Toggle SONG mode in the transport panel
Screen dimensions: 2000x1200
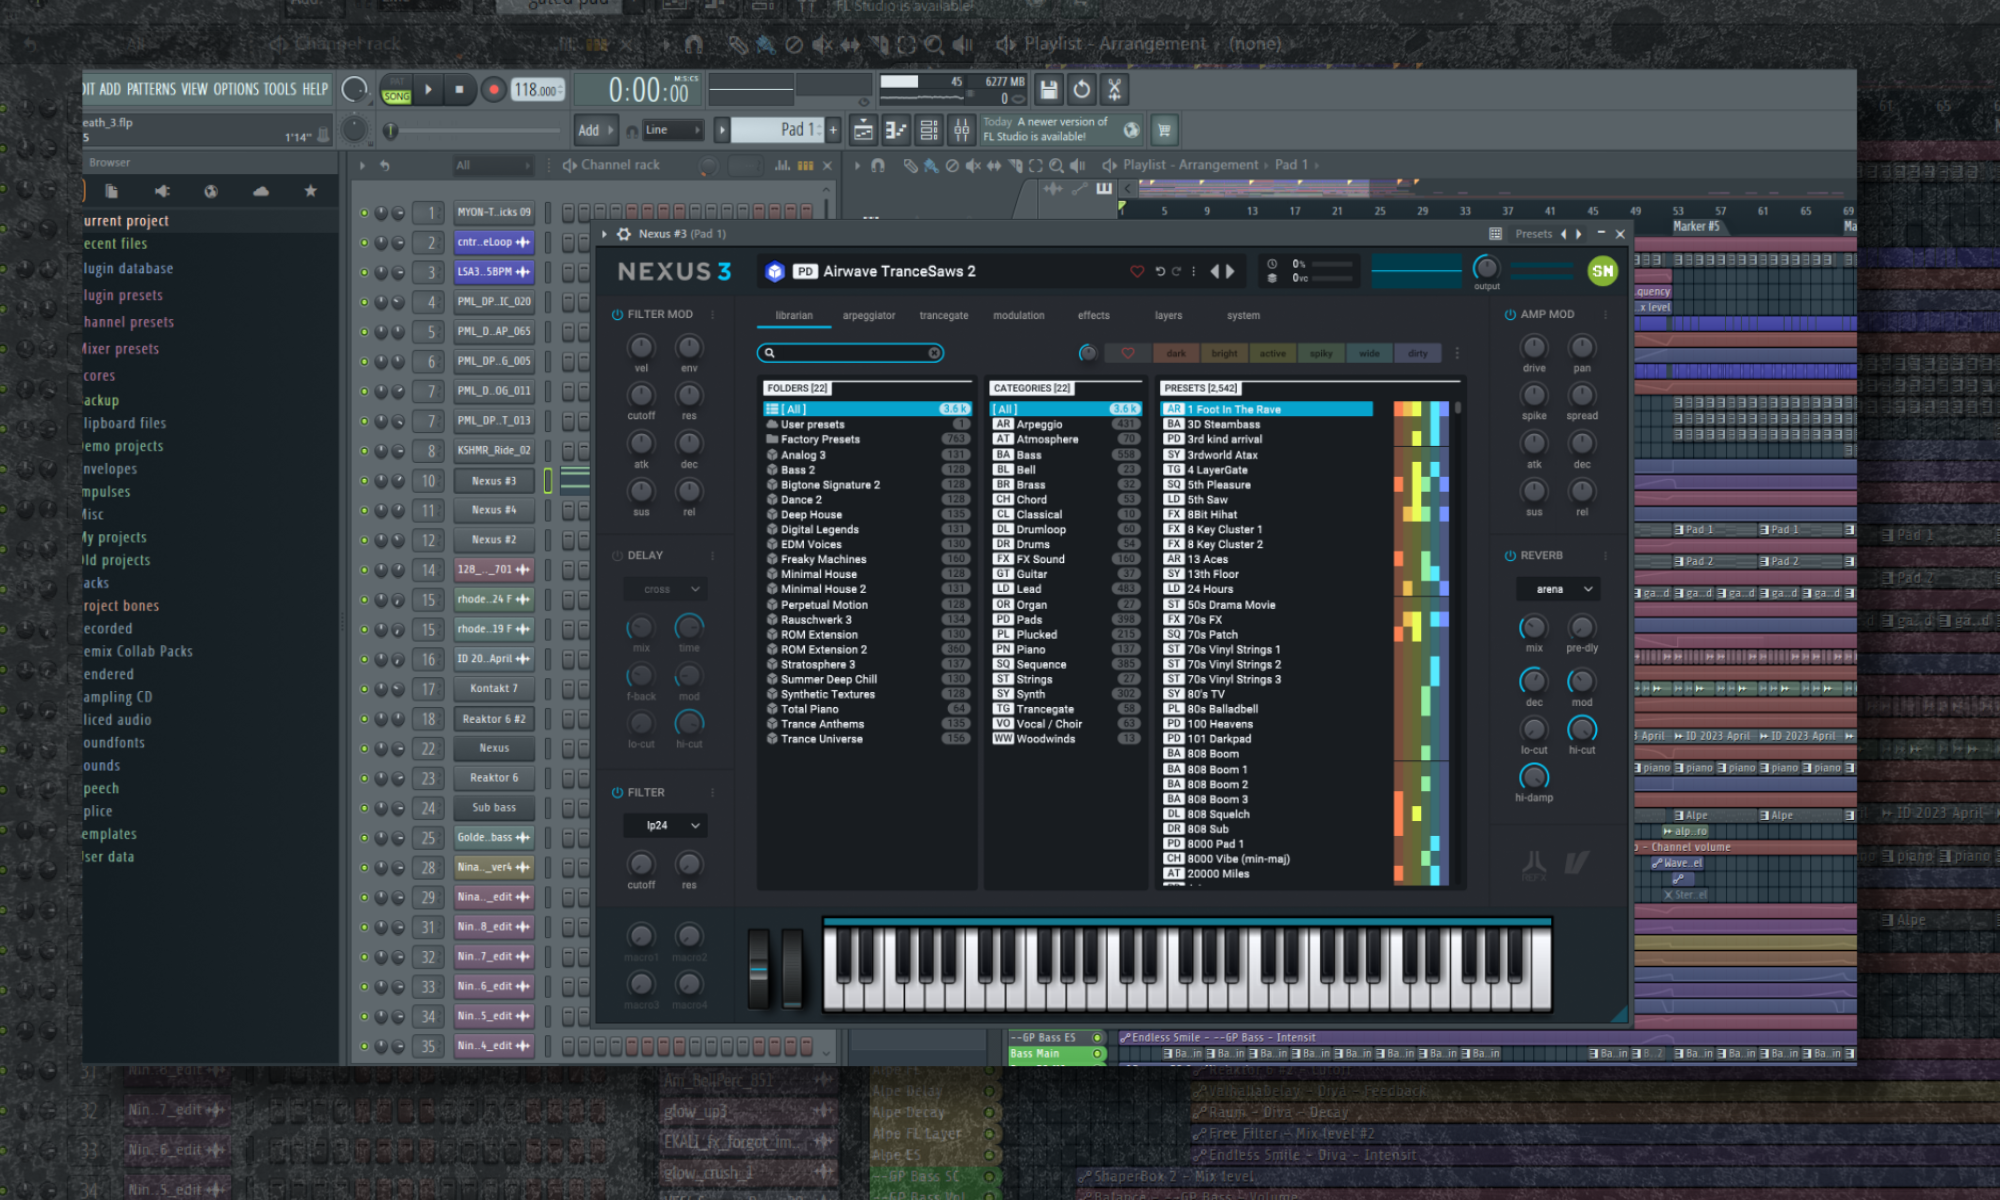click(x=397, y=95)
